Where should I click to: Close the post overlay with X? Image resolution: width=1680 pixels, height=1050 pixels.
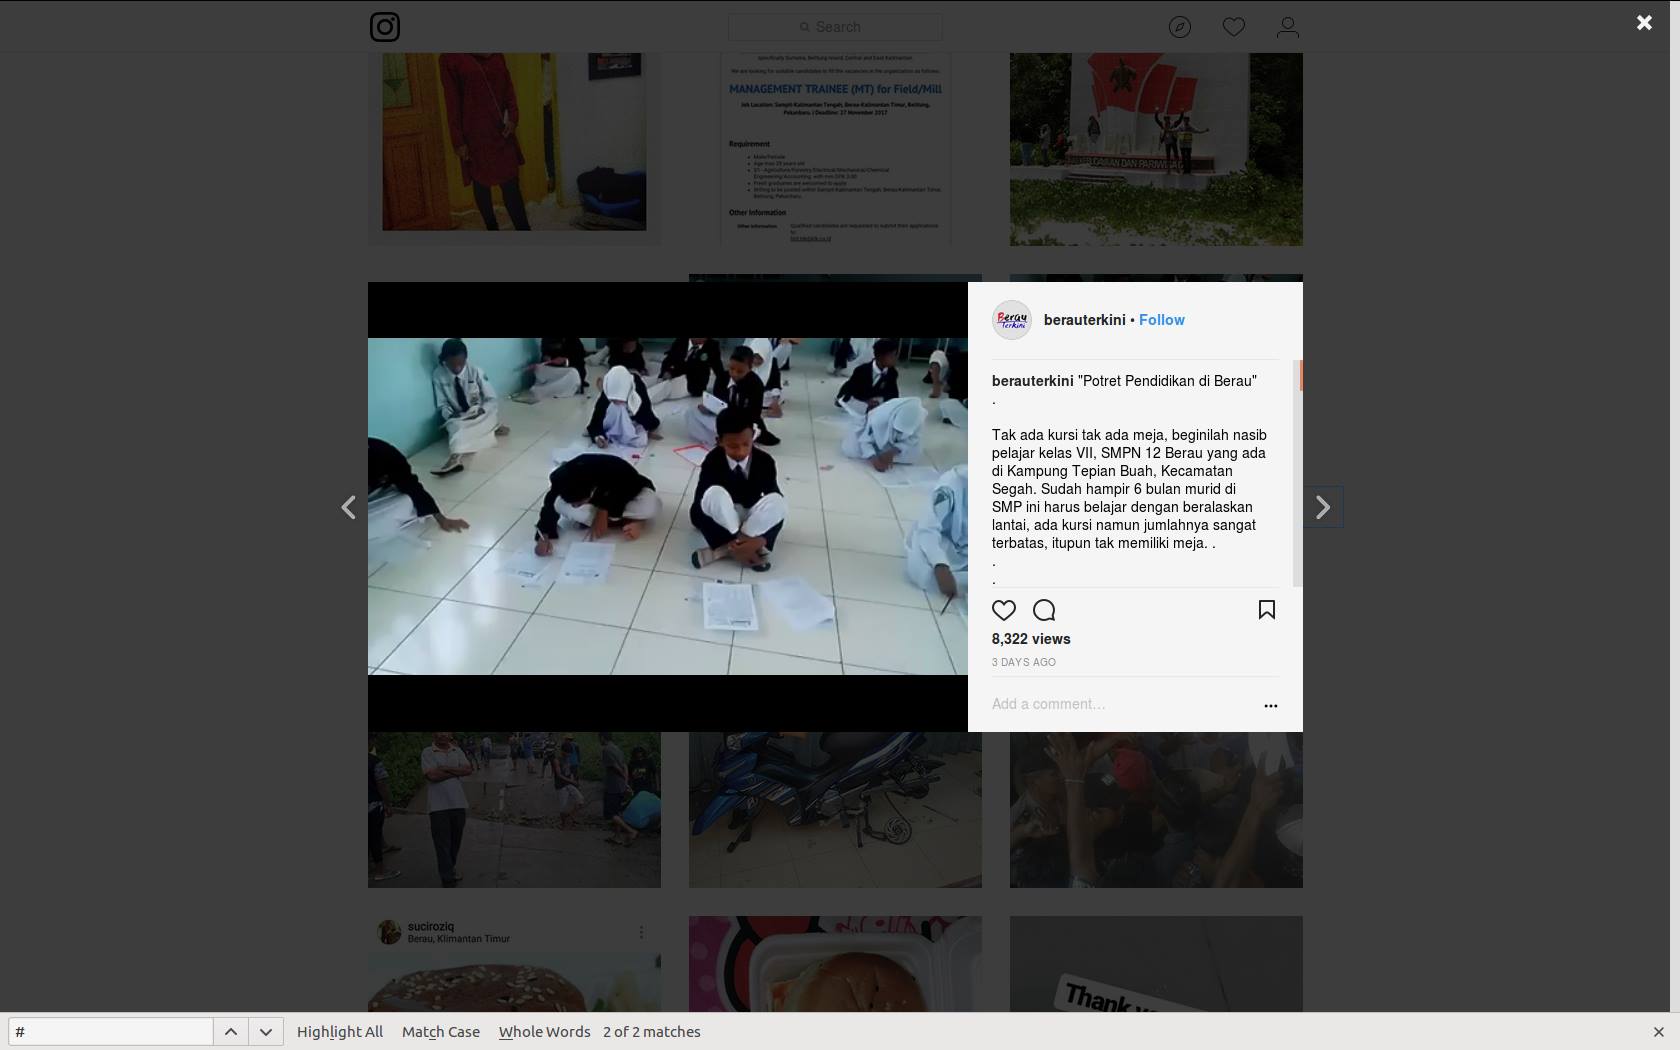[x=1644, y=23]
